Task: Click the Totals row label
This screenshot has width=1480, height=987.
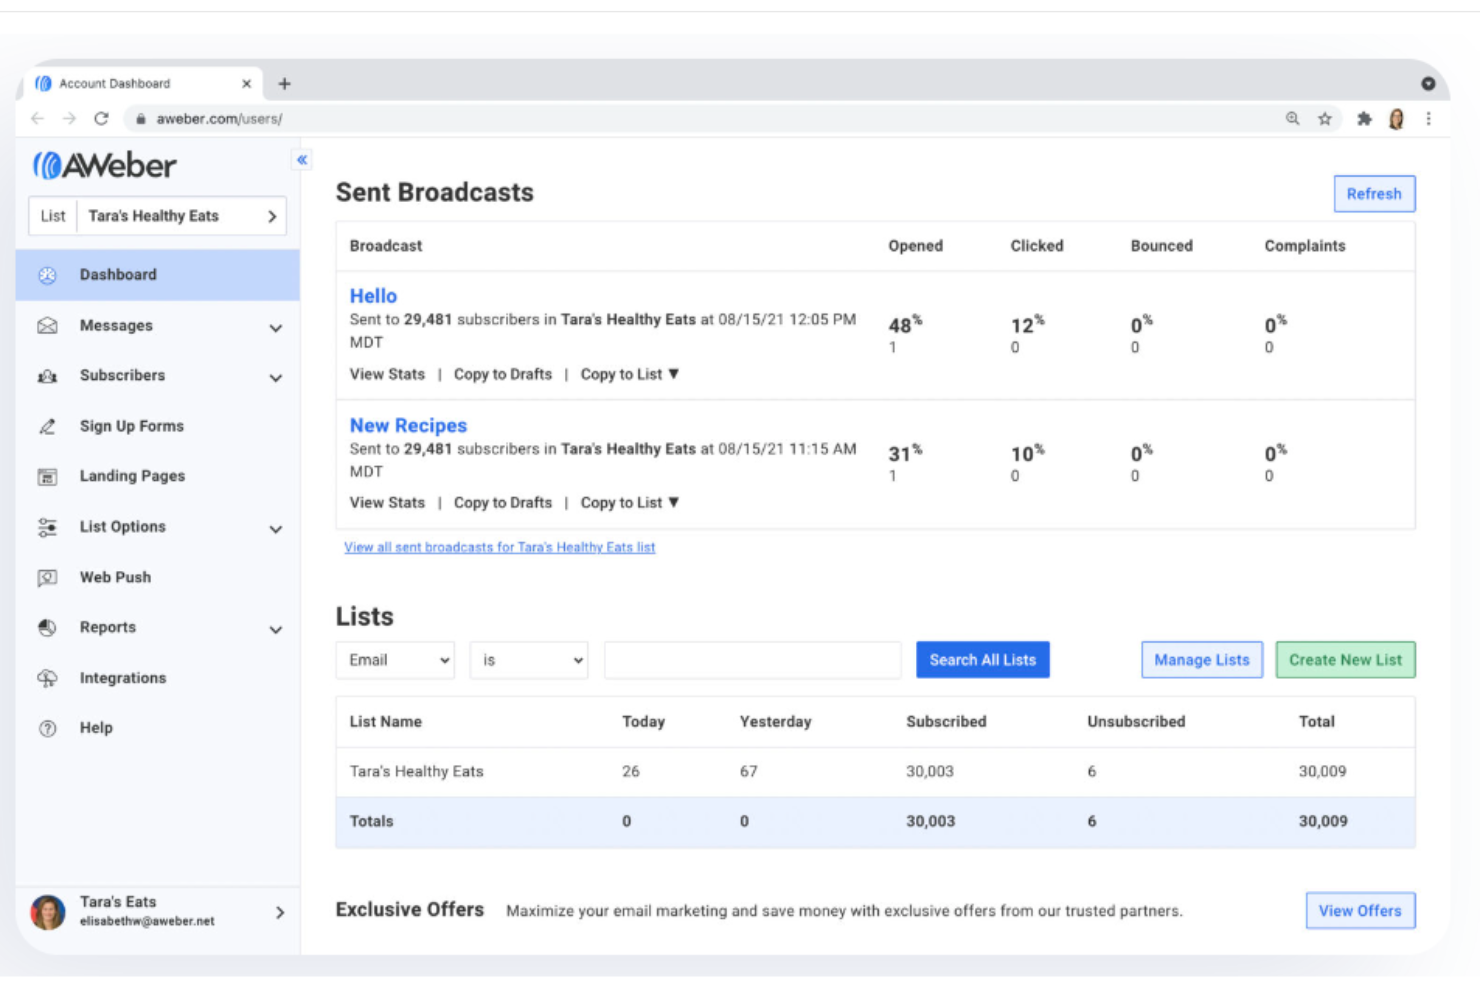Action: (371, 821)
